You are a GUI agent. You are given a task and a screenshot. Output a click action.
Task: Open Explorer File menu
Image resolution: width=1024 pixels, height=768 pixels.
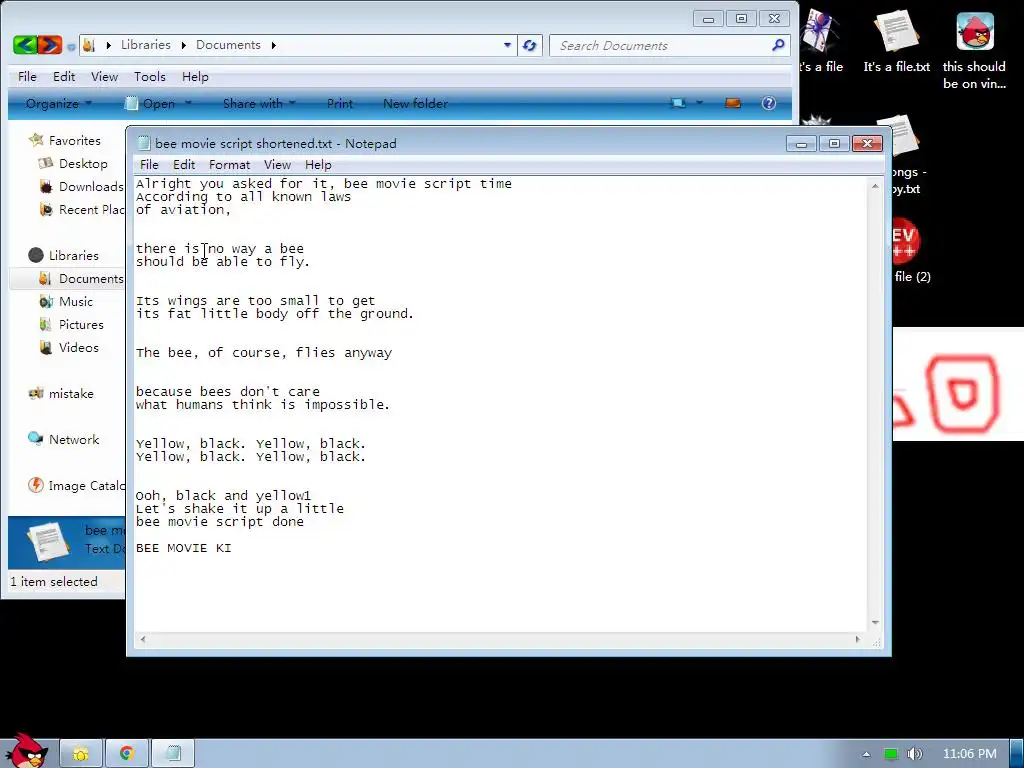click(x=27, y=76)
